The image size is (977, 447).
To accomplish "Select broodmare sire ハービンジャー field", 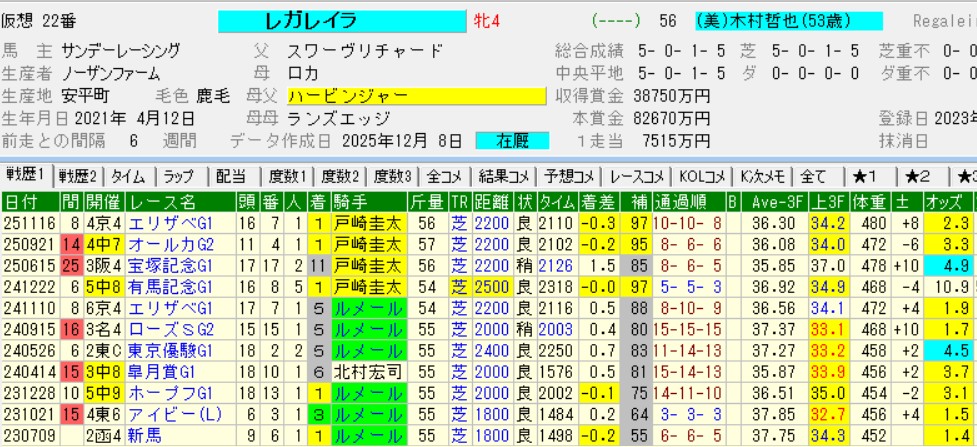I will 415,96.
